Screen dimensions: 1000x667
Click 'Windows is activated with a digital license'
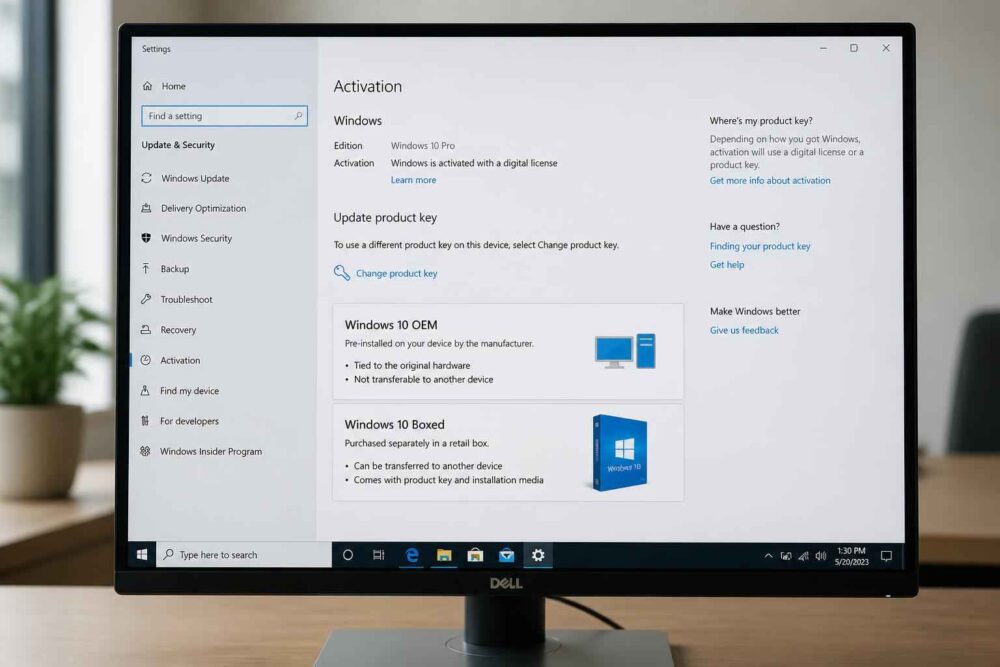click(474, 163)
